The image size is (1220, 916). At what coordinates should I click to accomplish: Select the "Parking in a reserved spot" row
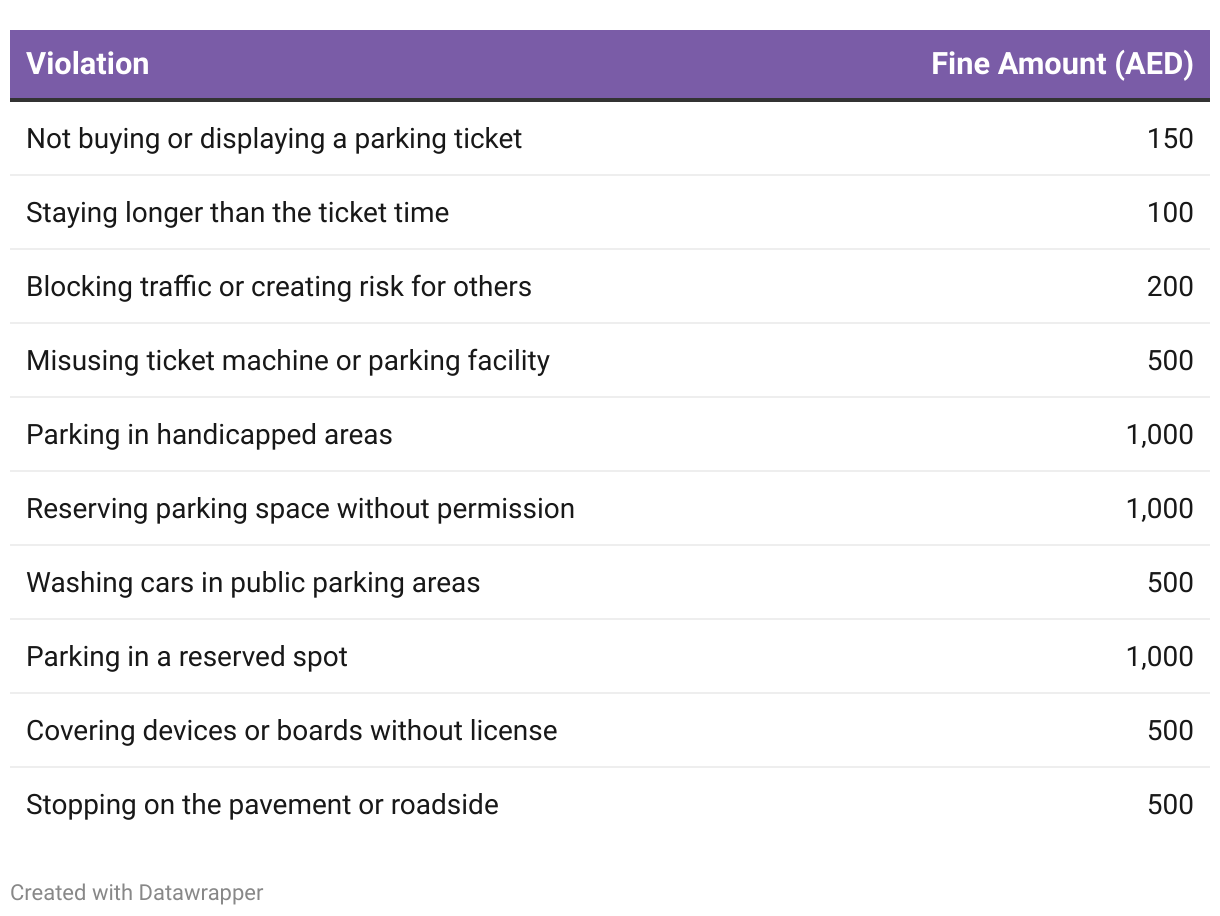pyautogui.click(x=187, y=656)
